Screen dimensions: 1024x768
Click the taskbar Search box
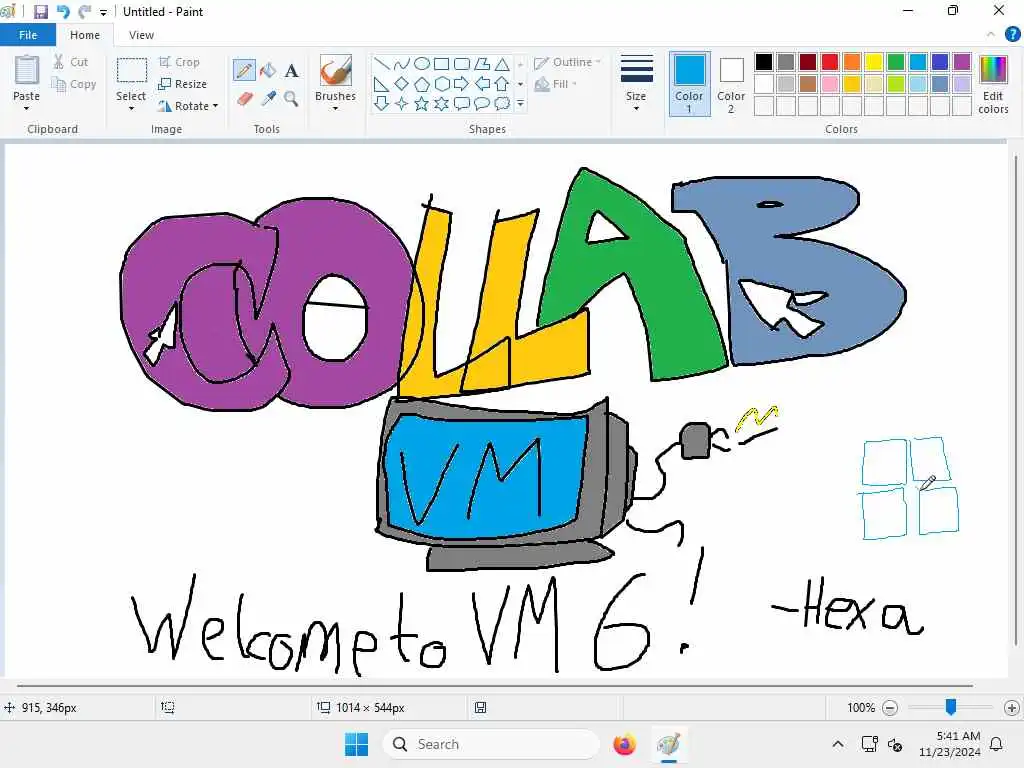coord(492,744)
